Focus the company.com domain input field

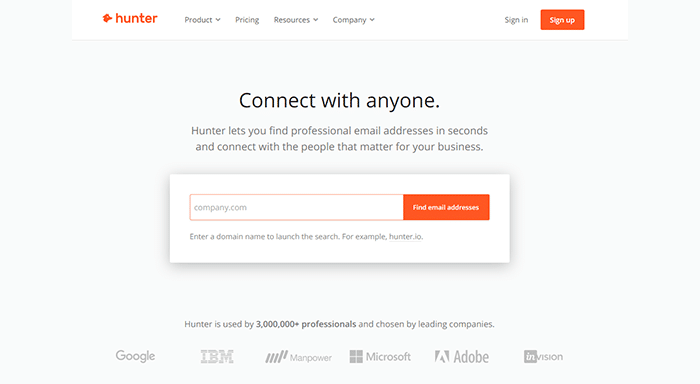tap(296, 207)
